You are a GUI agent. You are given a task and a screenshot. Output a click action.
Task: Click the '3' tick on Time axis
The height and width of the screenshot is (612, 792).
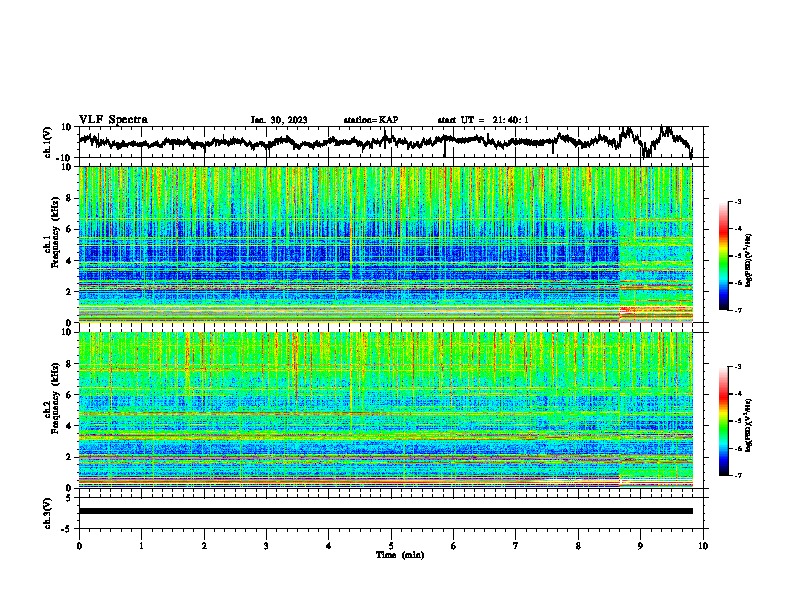(x=266, y=546)
